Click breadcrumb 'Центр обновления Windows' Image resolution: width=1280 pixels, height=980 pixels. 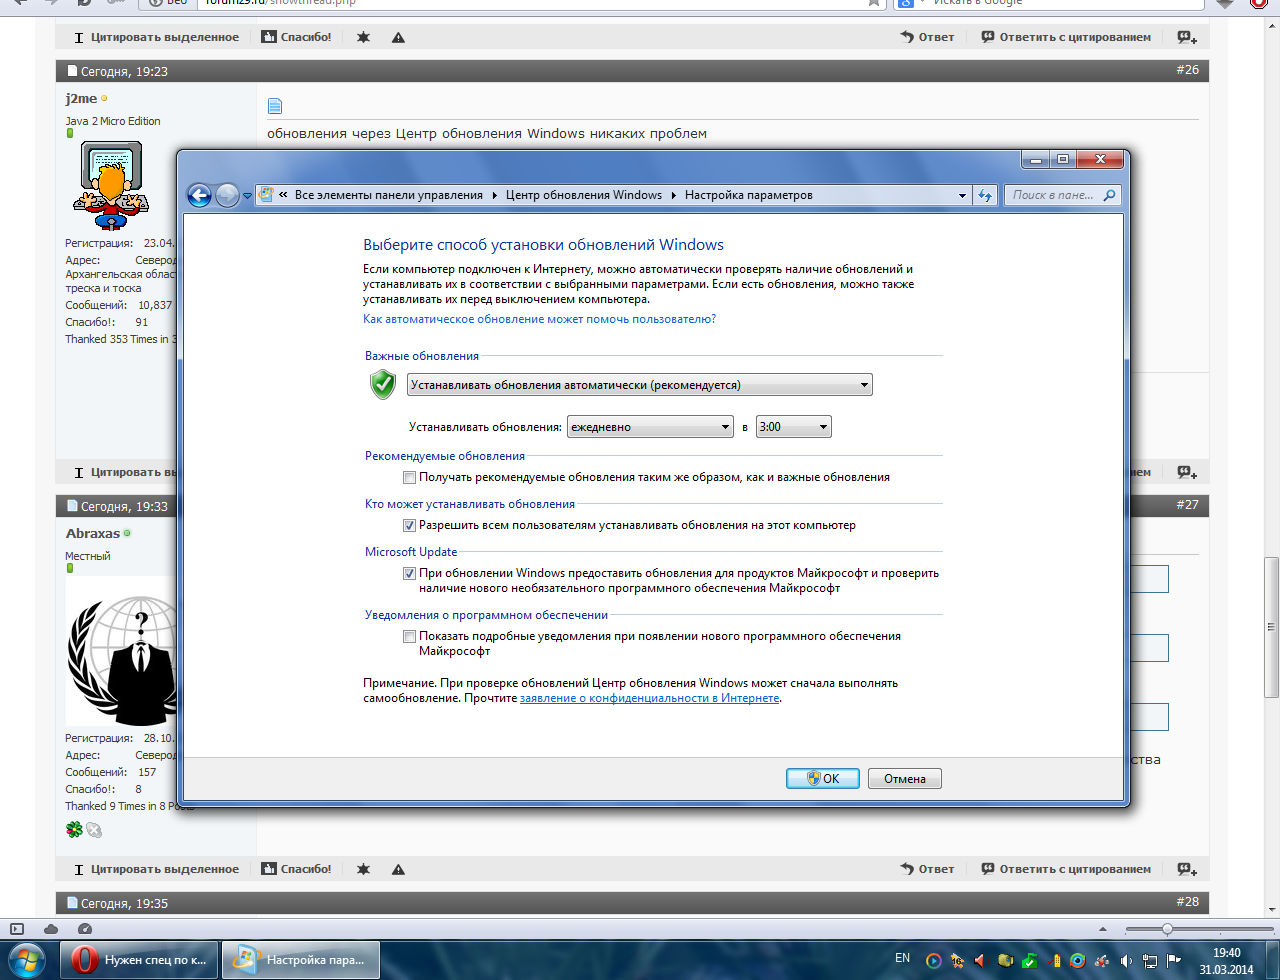click(x=584, y=195)
